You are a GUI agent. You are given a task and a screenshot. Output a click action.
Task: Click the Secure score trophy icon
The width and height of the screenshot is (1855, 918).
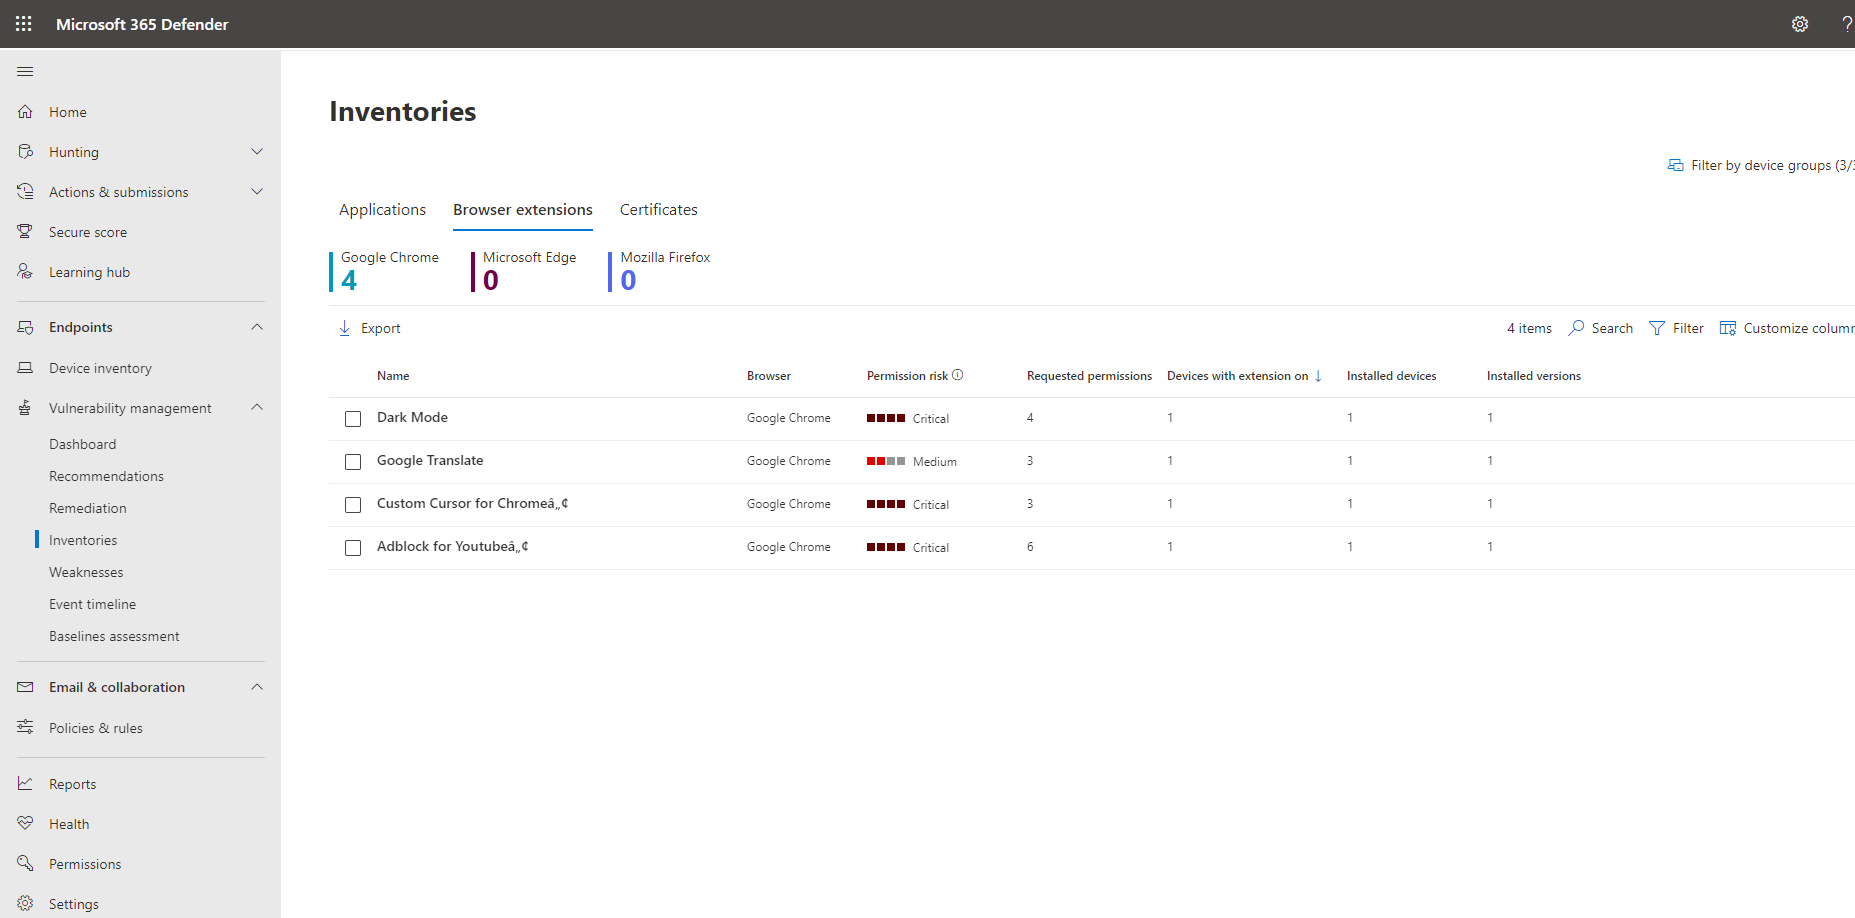[25, 232]
